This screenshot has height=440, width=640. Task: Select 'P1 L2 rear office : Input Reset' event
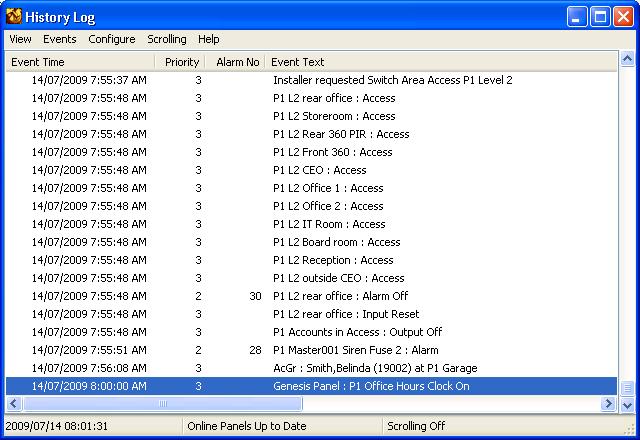point(311,314)
